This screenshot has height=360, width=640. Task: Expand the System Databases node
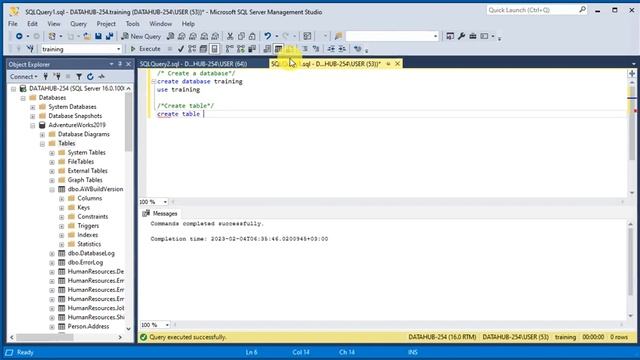point(33,107)
